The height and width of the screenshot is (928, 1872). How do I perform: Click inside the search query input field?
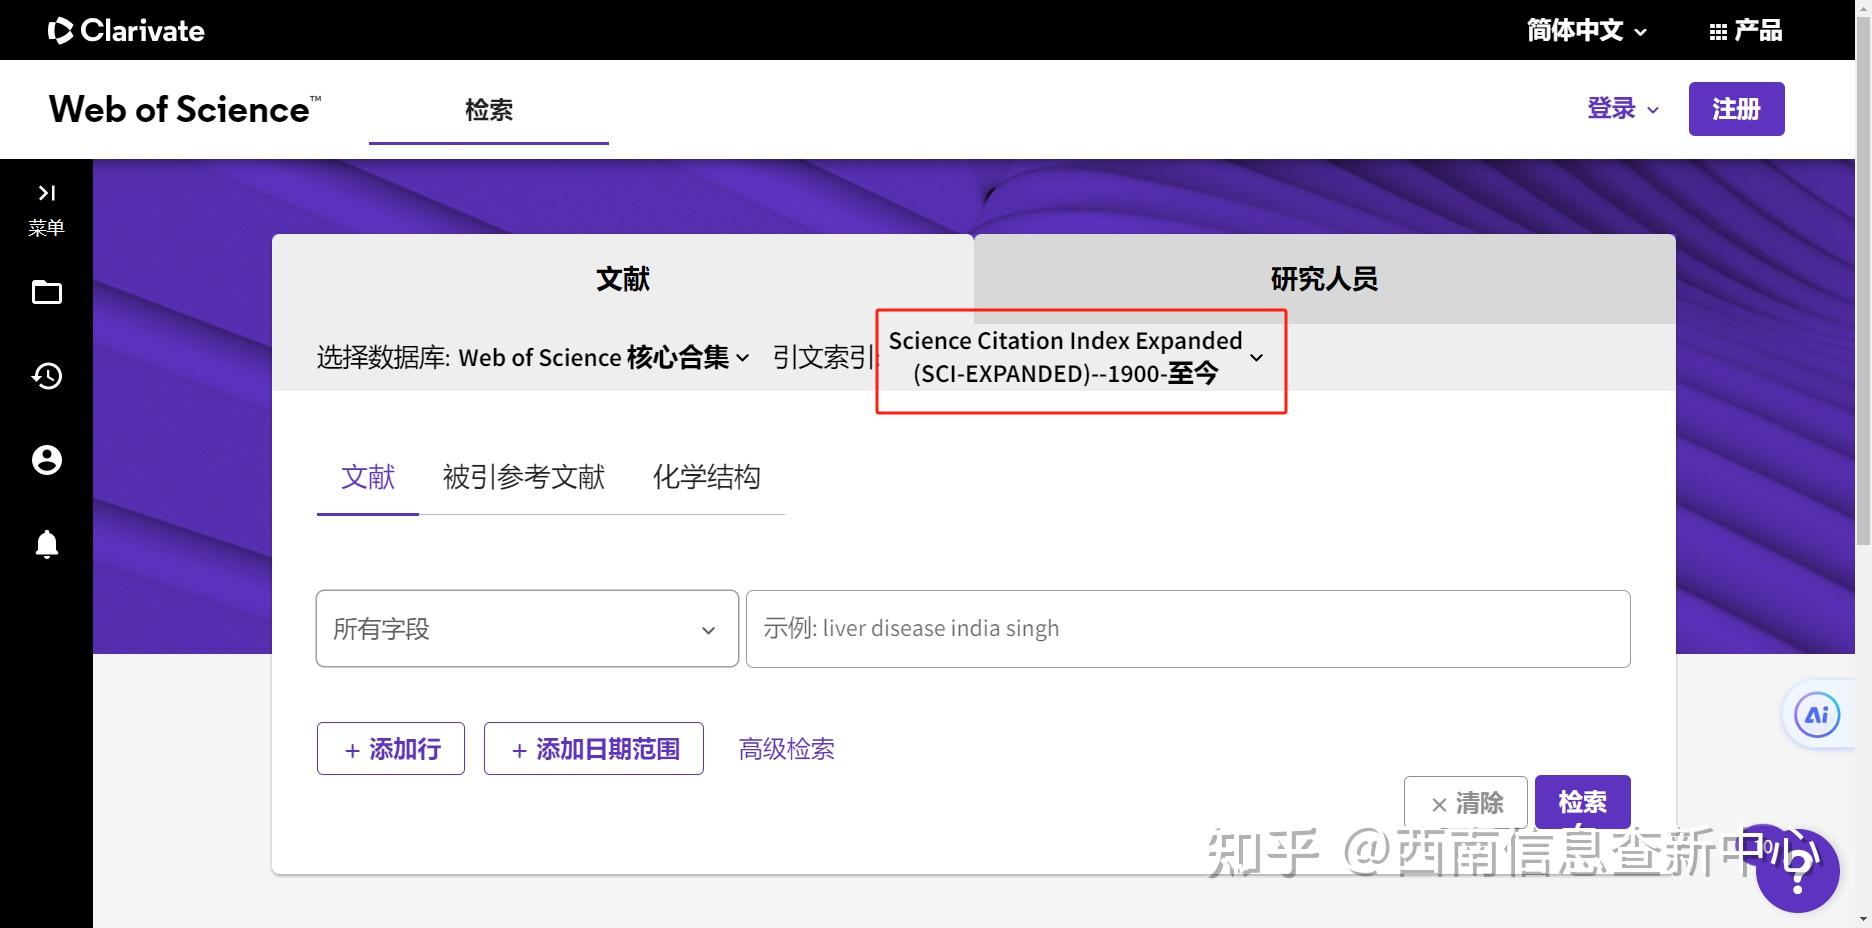click(1186, 628)
